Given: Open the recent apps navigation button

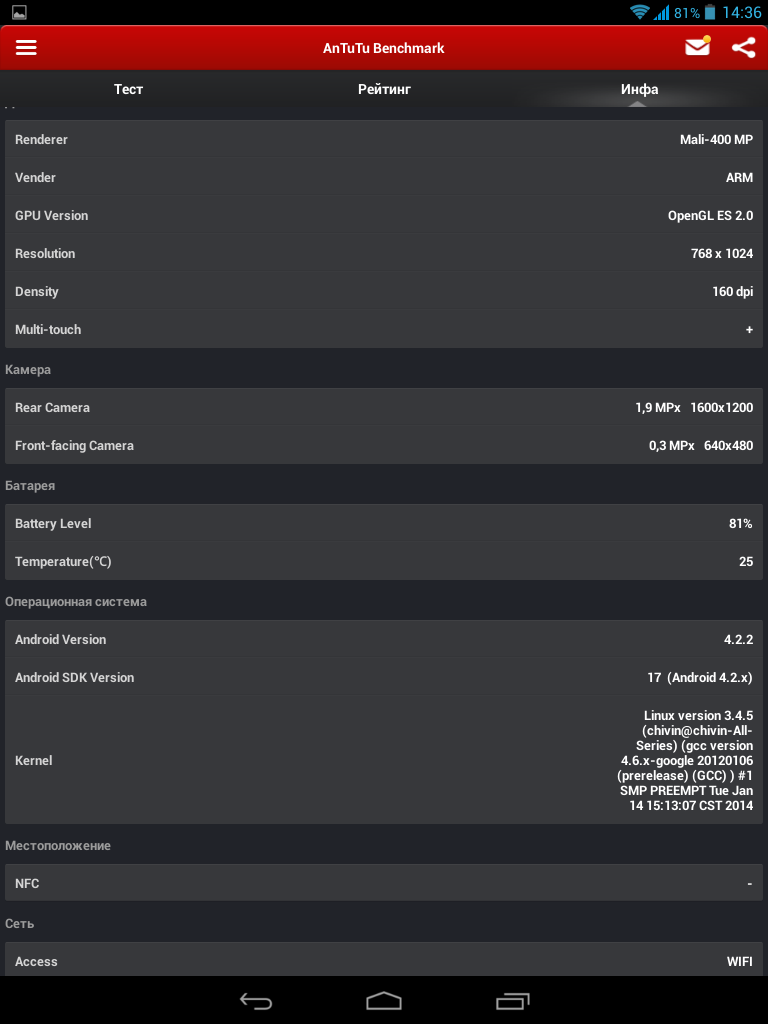Looking at the screenshot, I should [x=513, y=1000].
